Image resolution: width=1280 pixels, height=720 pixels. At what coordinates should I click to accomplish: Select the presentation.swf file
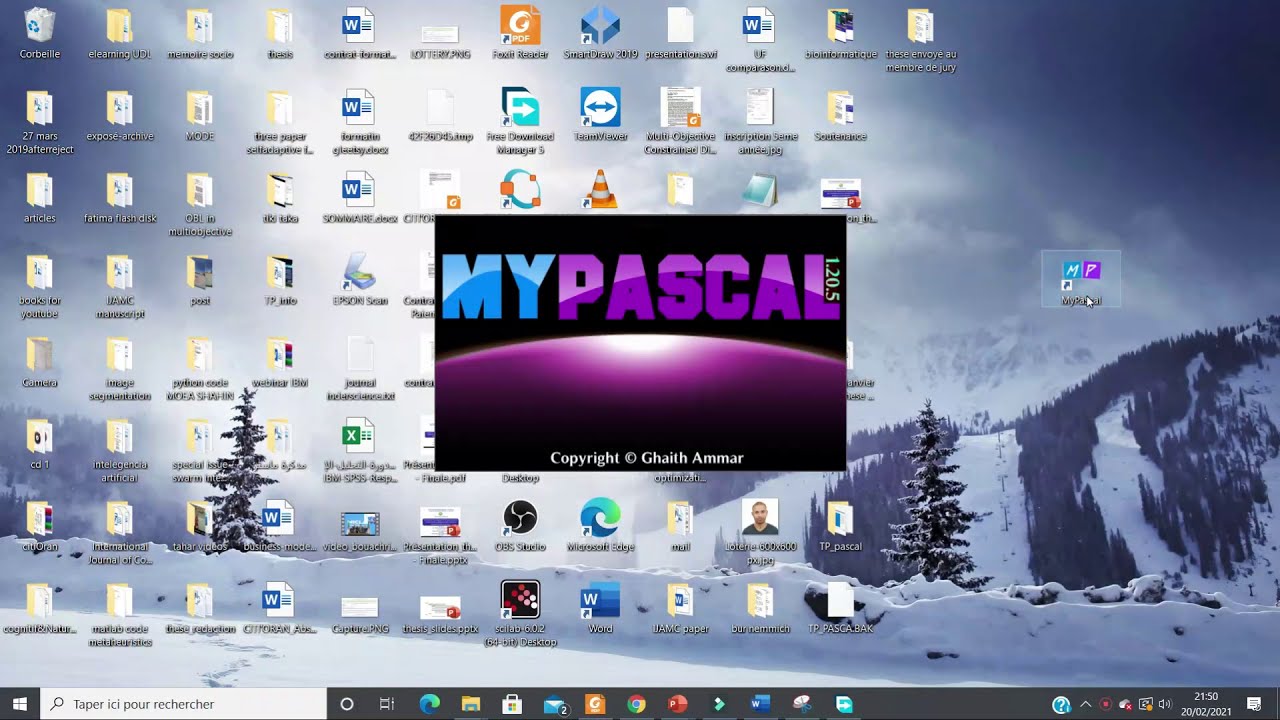click(x=680, y=33)
